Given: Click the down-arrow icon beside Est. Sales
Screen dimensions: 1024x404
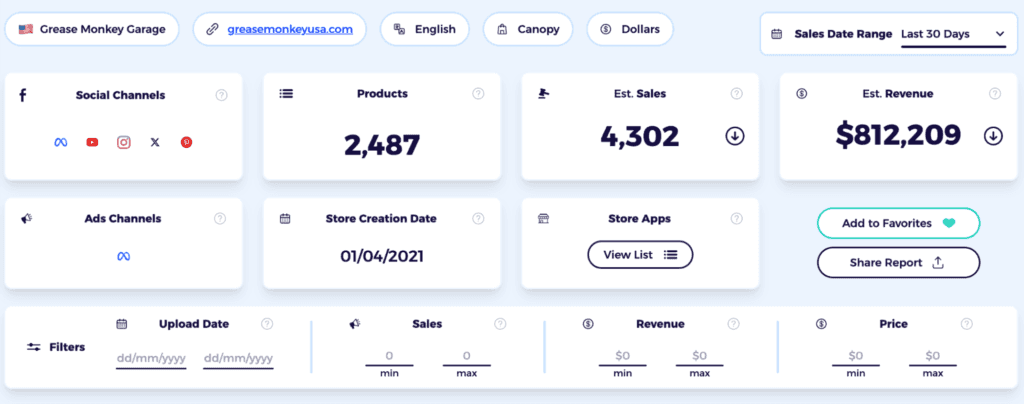Looking at the screenshot, I should 735,136.
